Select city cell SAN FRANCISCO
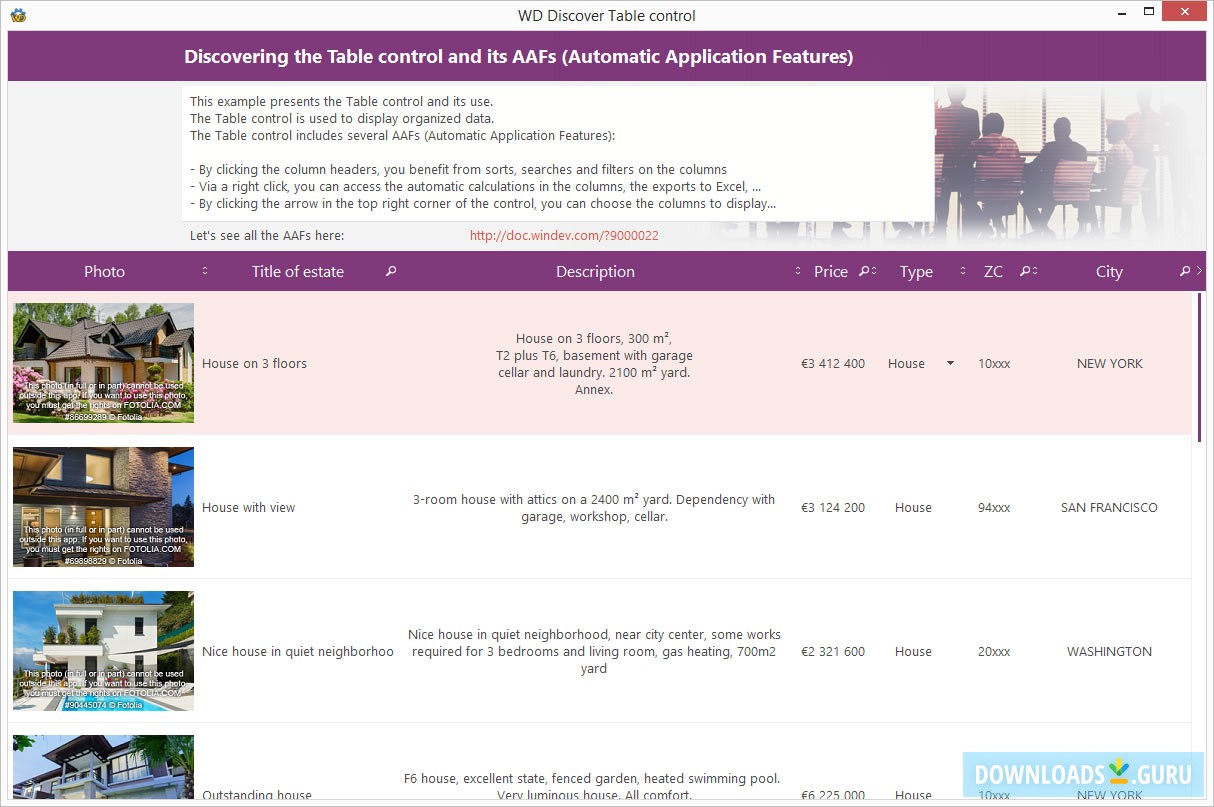The width and height of the screenshot is (1214, 807). (x=1109, y=507)
